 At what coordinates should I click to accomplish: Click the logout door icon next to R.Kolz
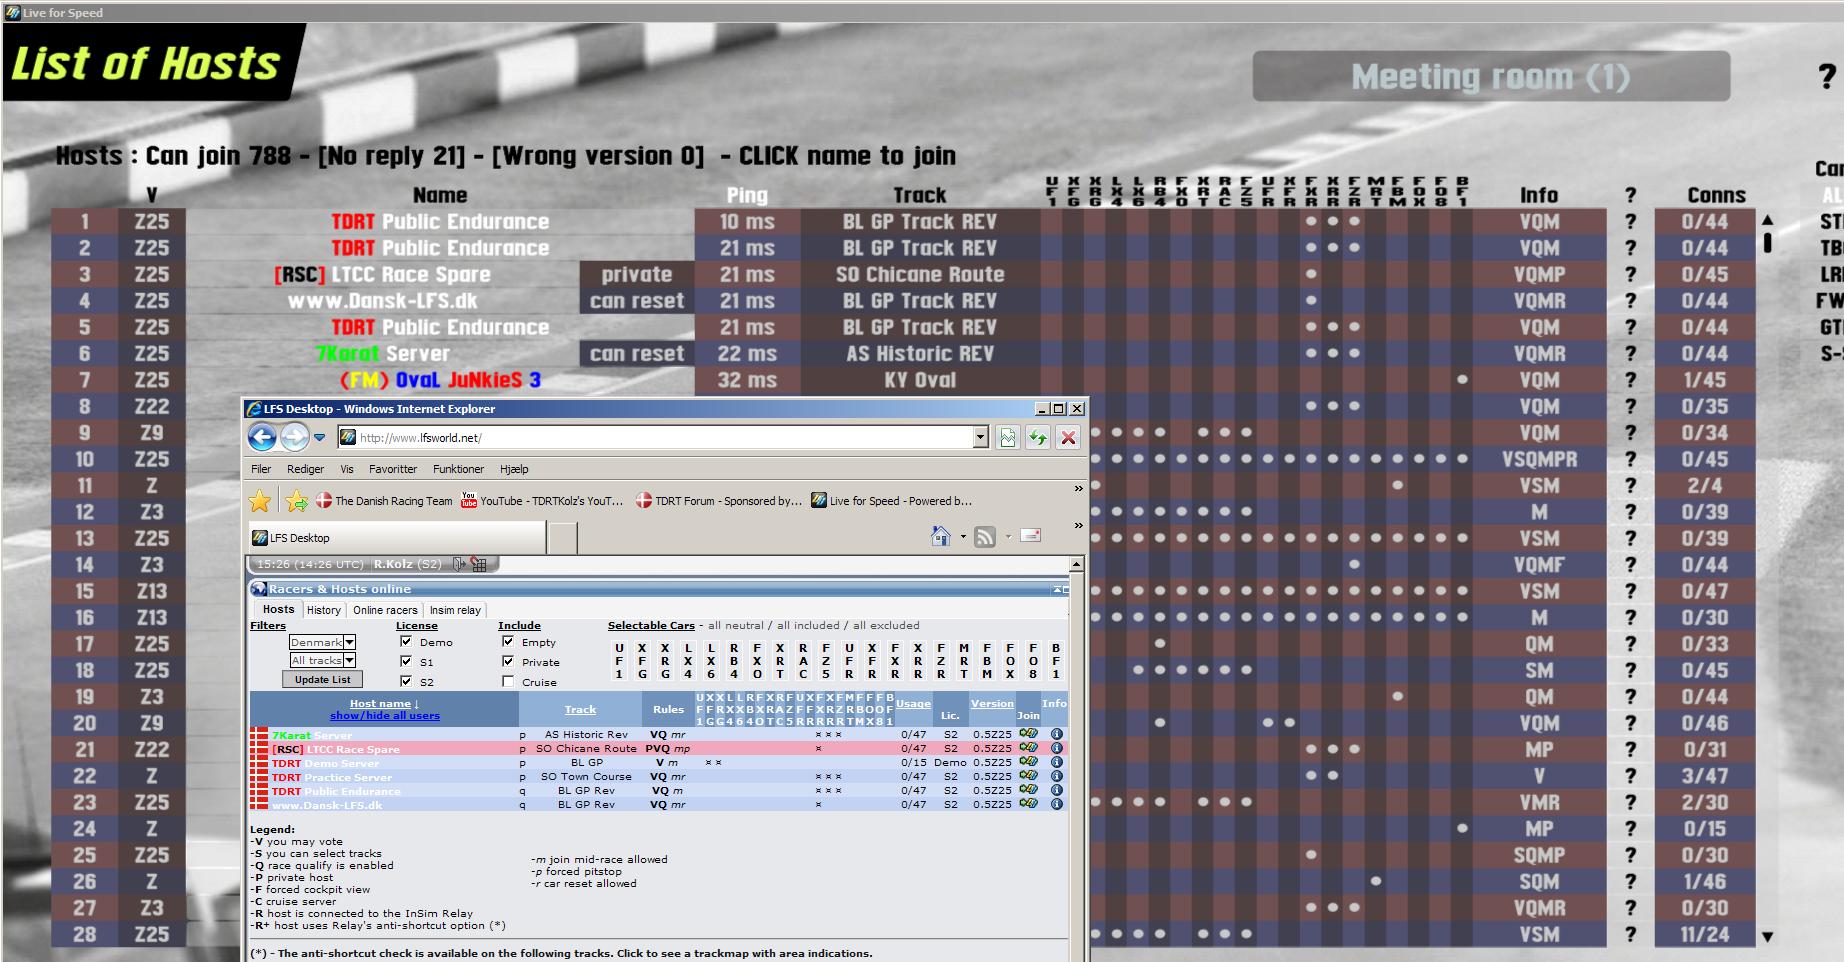pyautogui.click(x=459, y=564)
